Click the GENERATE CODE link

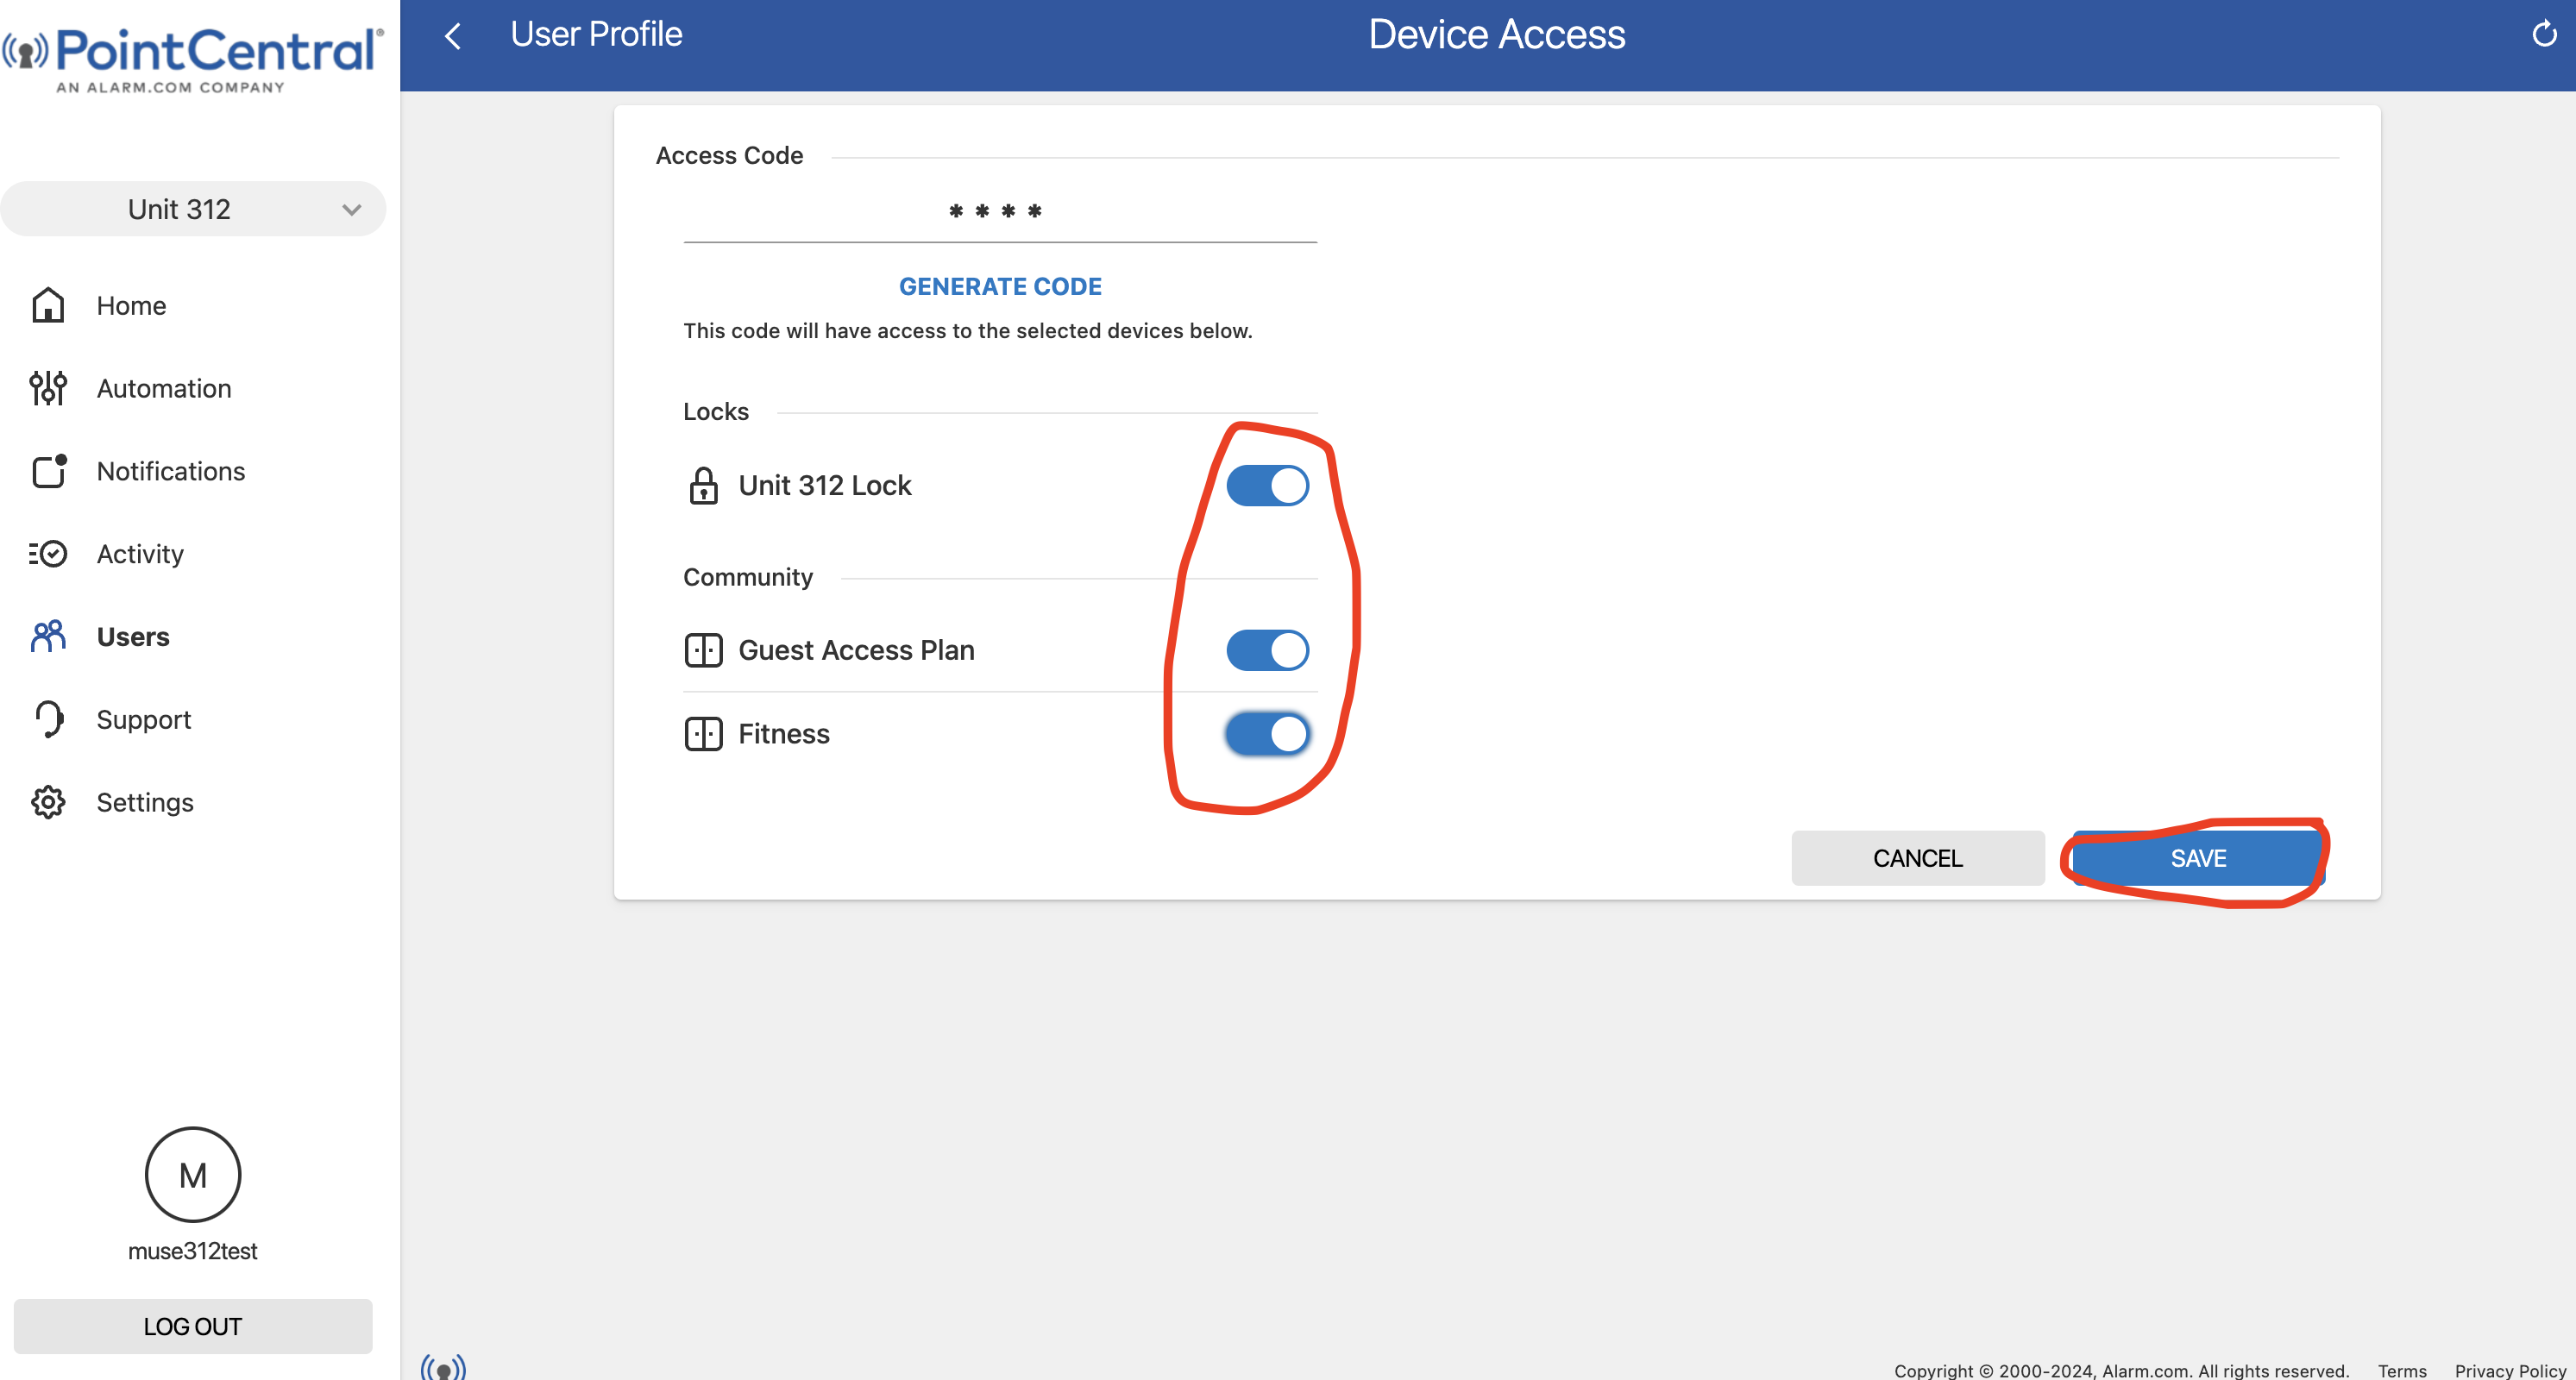click(x=1000, y=286)
